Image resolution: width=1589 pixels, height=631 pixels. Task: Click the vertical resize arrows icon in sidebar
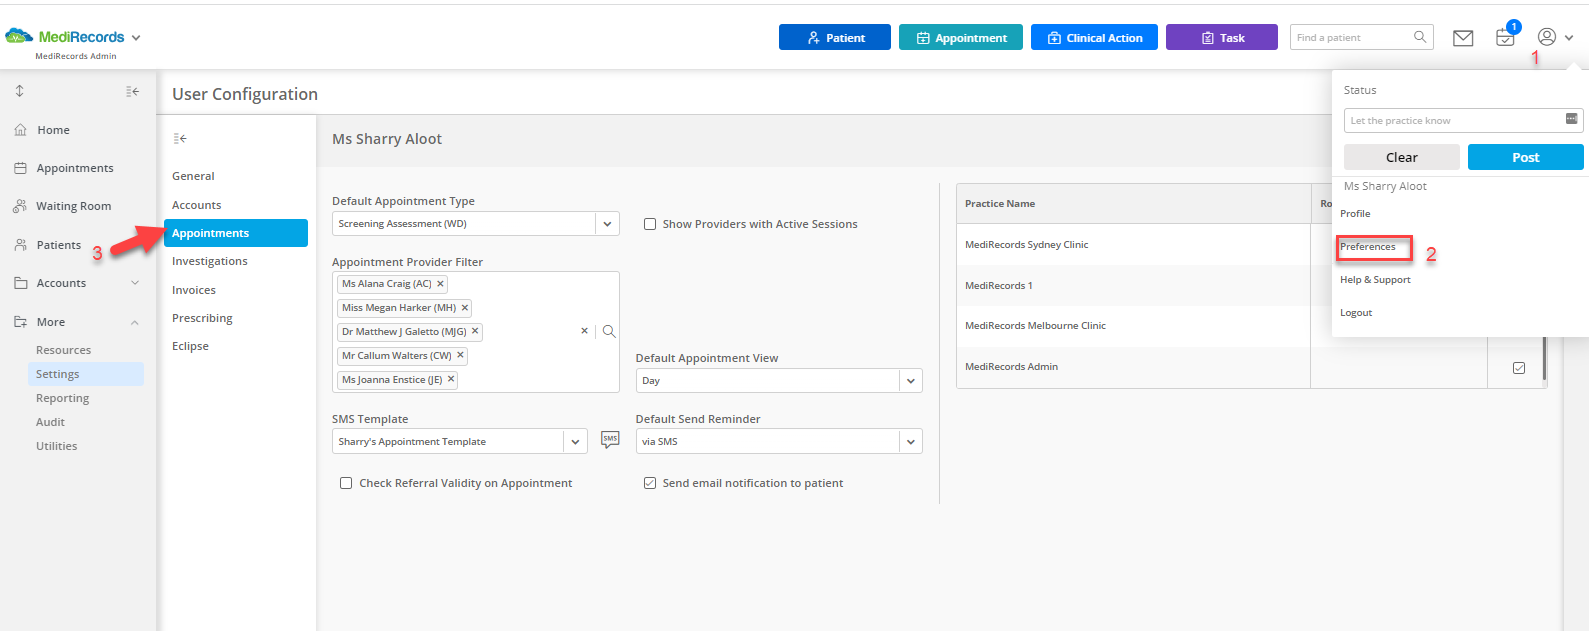(x=19, y=91)
